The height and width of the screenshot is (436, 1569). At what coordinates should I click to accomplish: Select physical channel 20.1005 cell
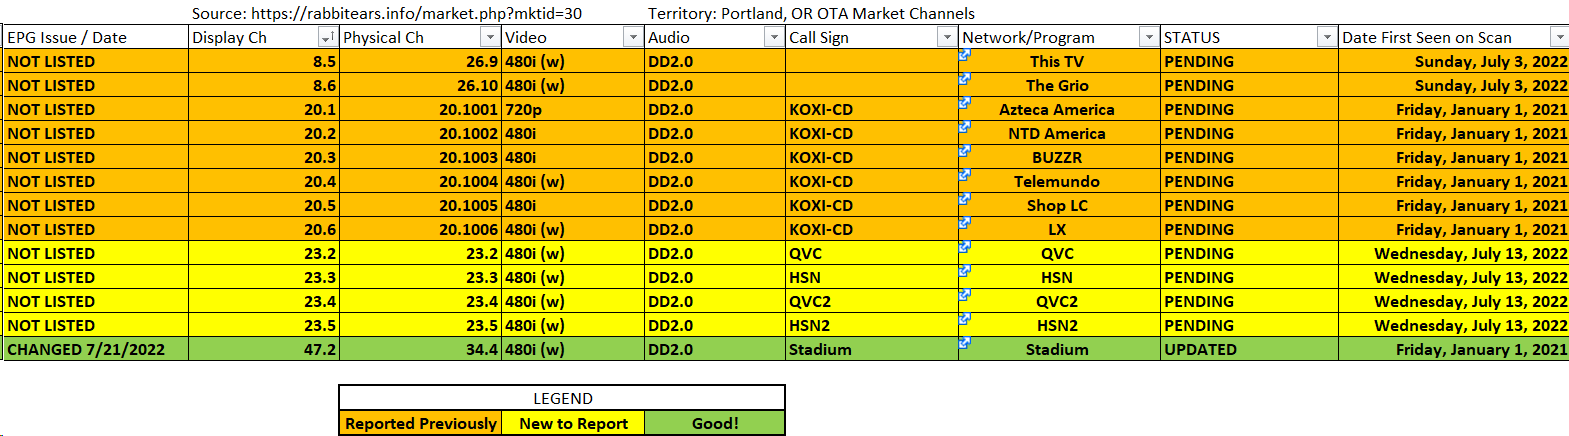coord(420,205)
